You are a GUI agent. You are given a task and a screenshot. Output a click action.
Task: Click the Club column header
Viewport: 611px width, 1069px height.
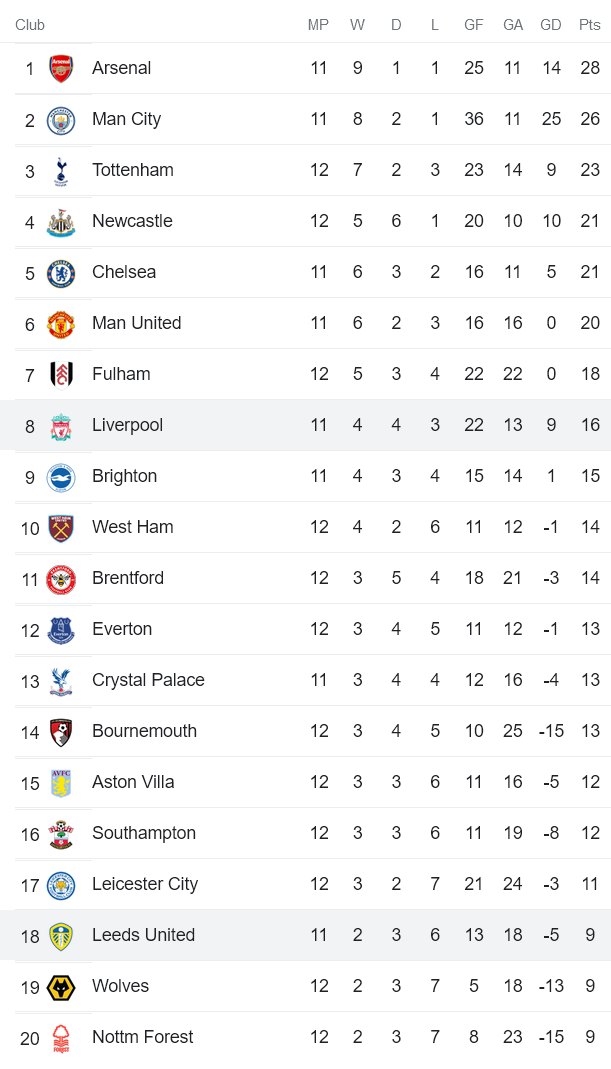coord(30,25)
